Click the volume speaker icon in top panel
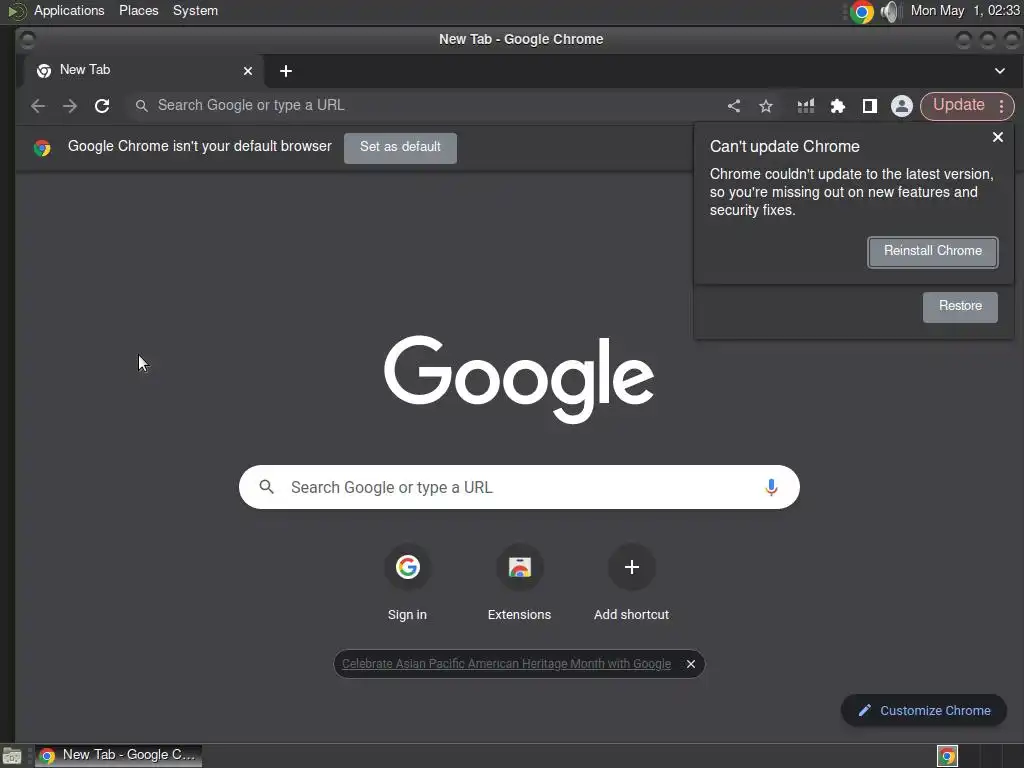Image resolution: width=1024 pixels, height=768 pixels. pyautogui.click(x=889, y=12)
